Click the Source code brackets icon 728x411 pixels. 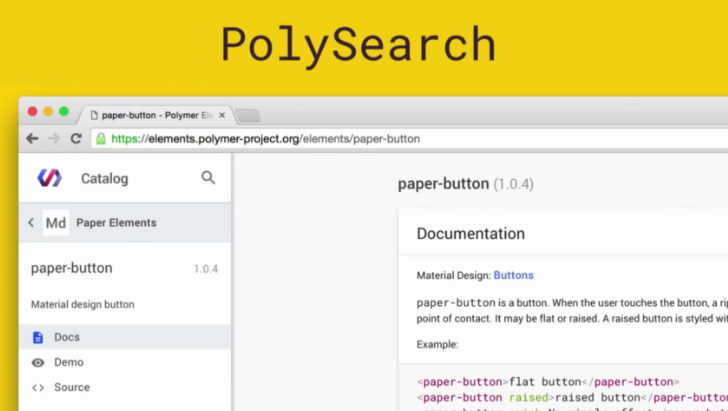[x=38, y=387]
